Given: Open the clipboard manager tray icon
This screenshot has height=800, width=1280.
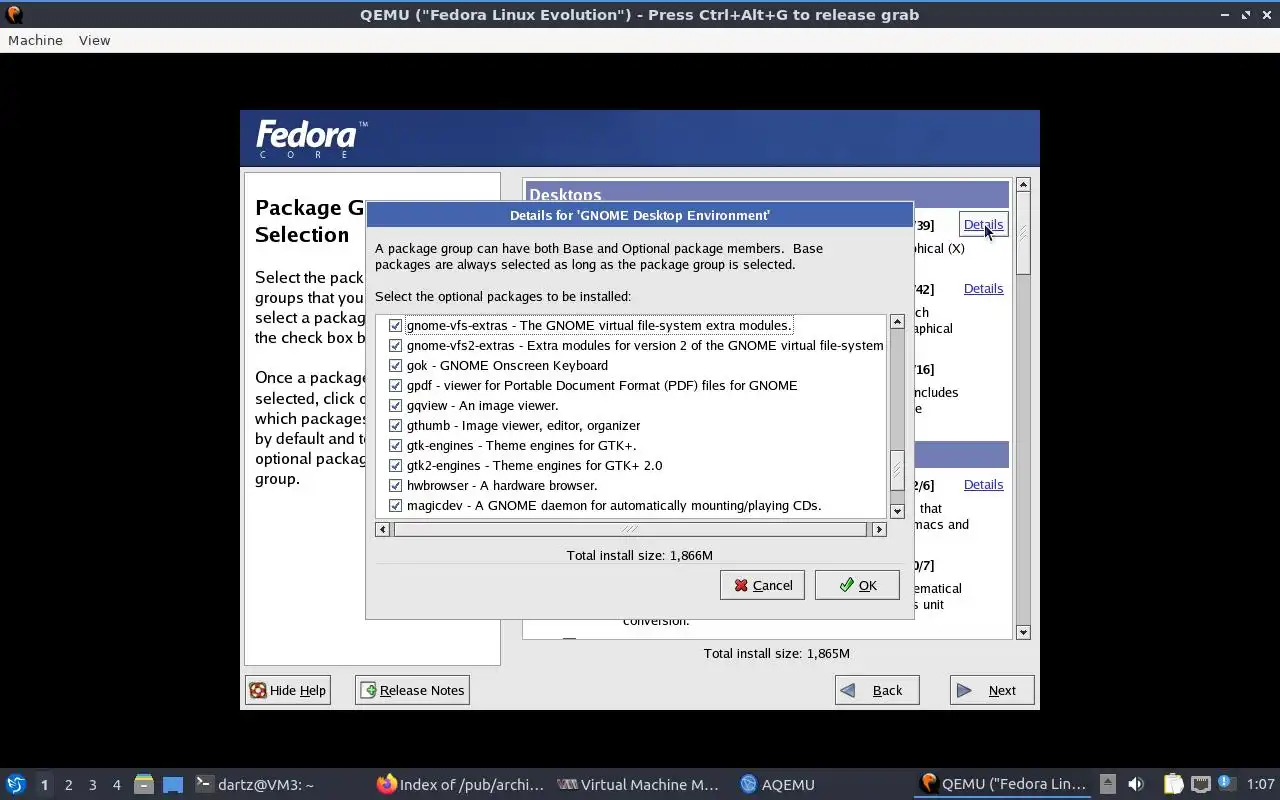Looking at the screenshot, I should [x=1173, y=785].
